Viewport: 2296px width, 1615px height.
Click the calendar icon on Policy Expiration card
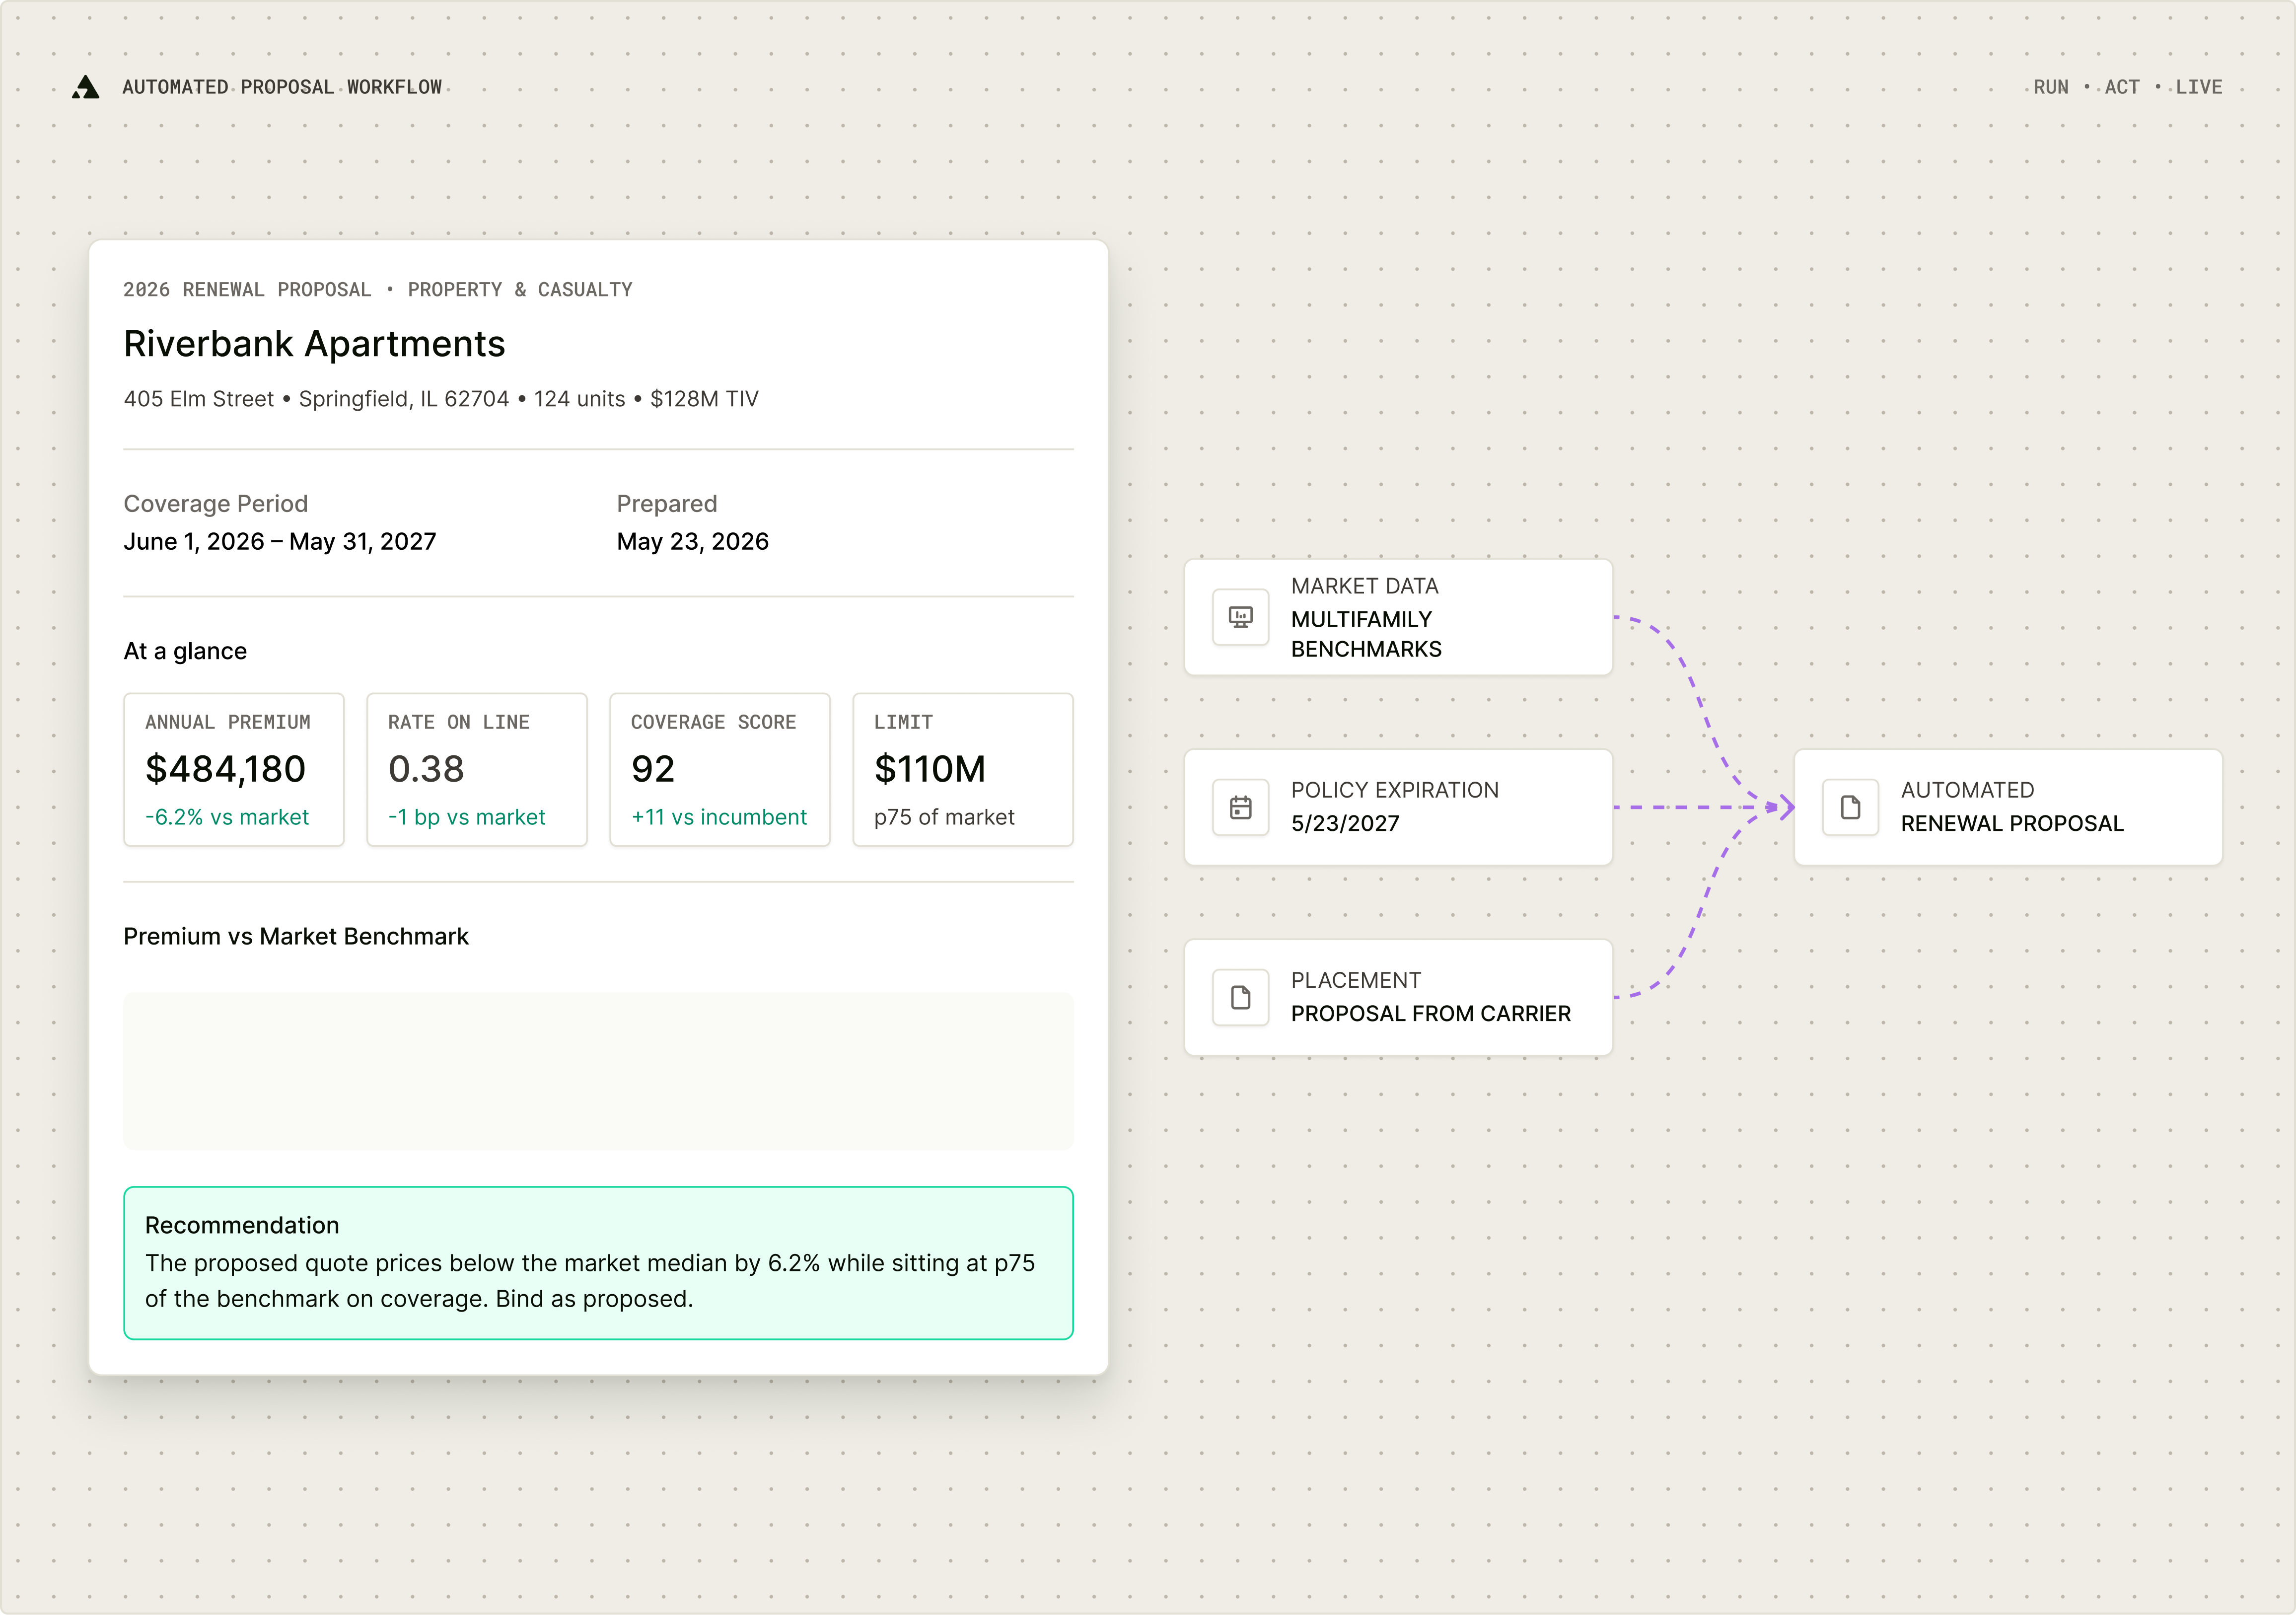tap(1240, 807)
